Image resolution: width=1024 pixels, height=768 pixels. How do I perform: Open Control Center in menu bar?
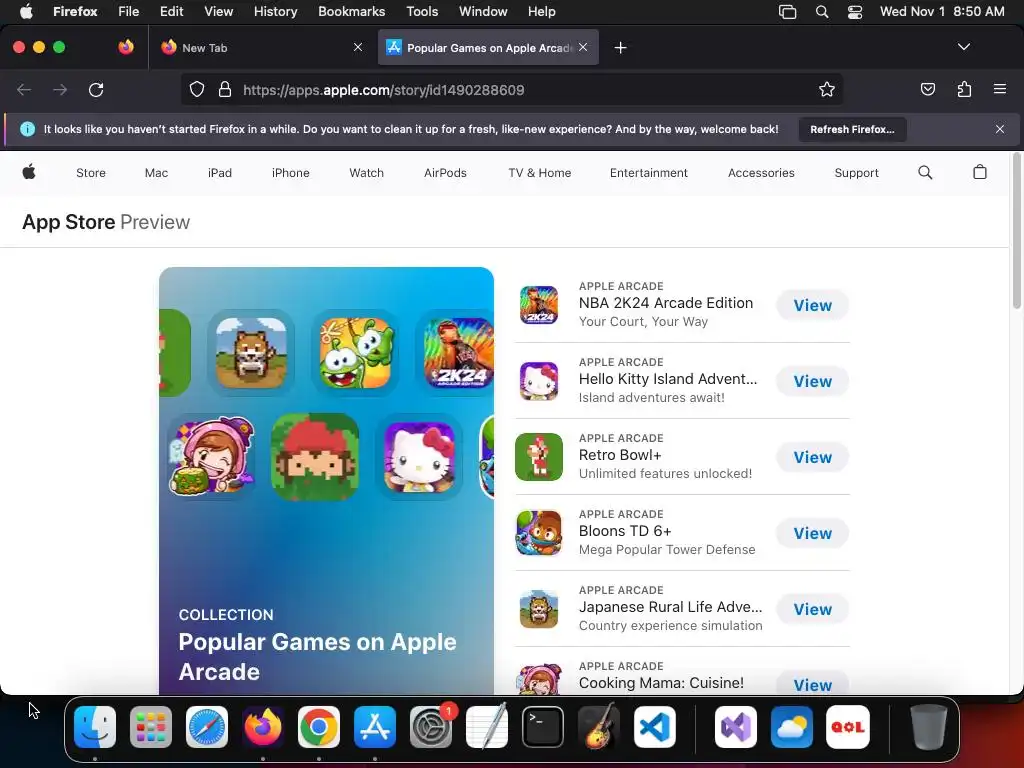(855, 12)
